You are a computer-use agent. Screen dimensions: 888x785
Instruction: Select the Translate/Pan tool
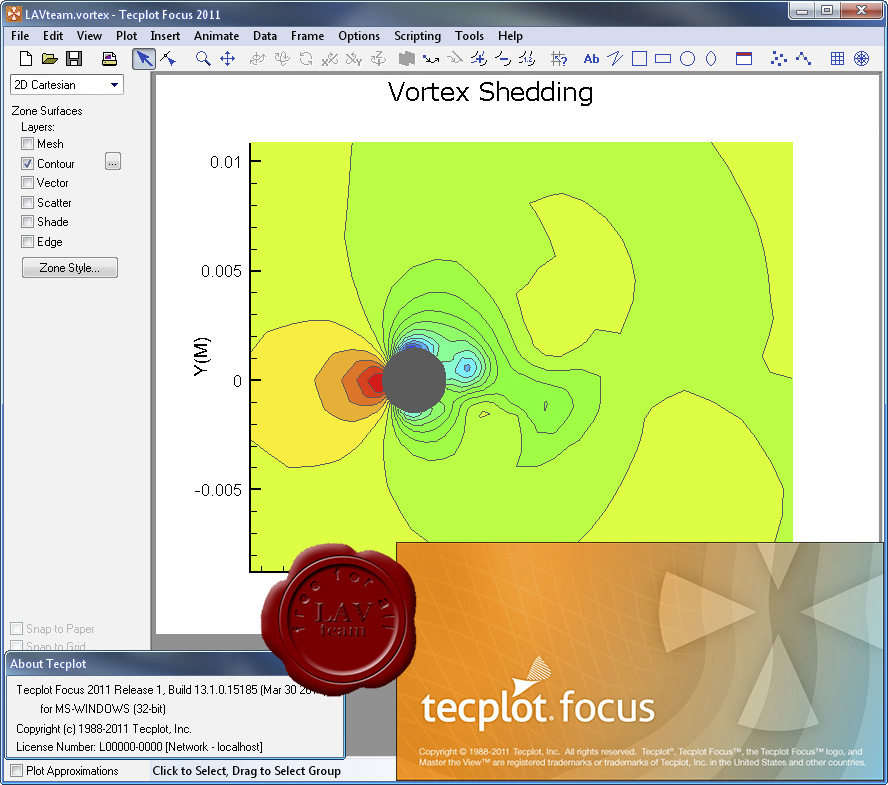click(x=227, y=58)
